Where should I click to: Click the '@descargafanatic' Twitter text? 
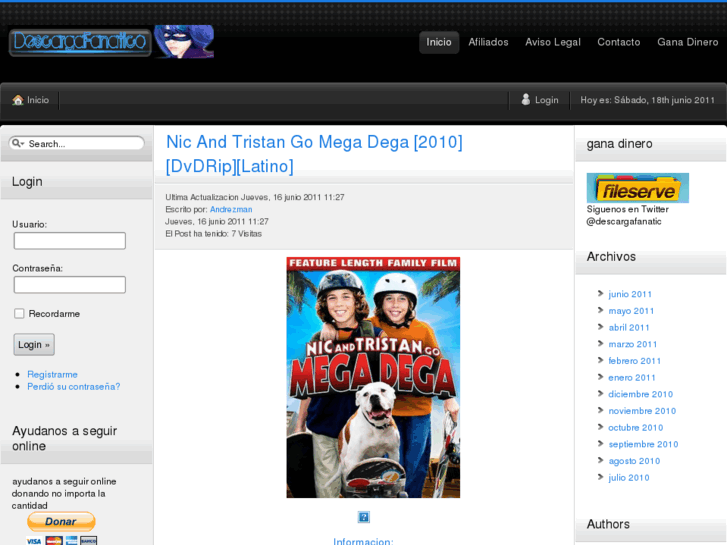[624, 221]
